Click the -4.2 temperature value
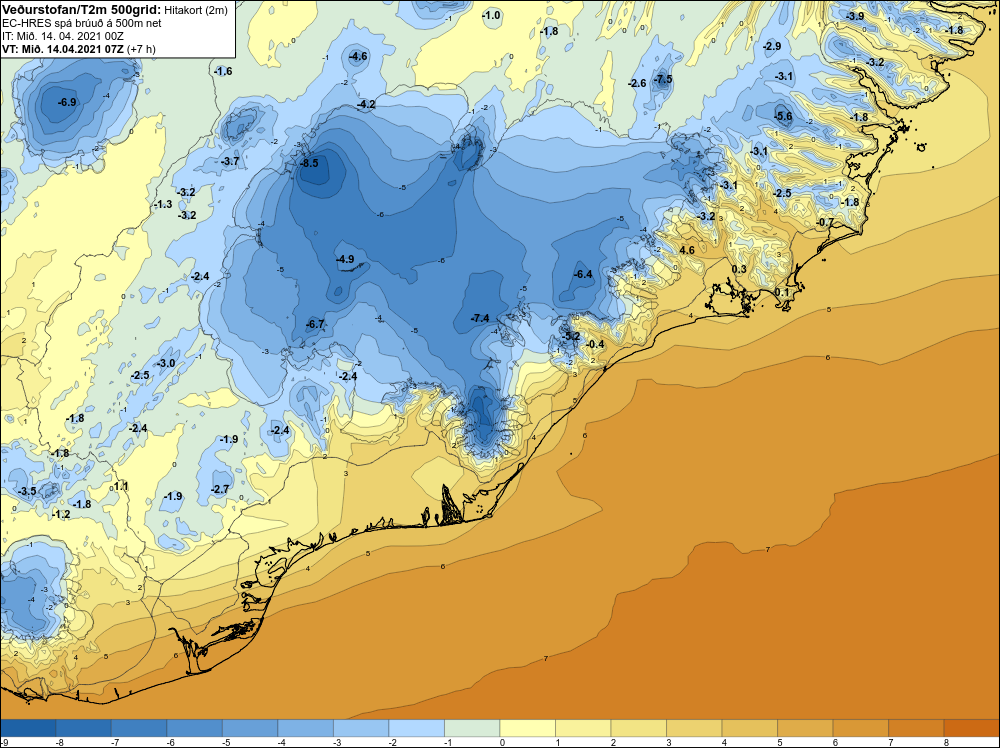1000x748 pixels. 366,104
